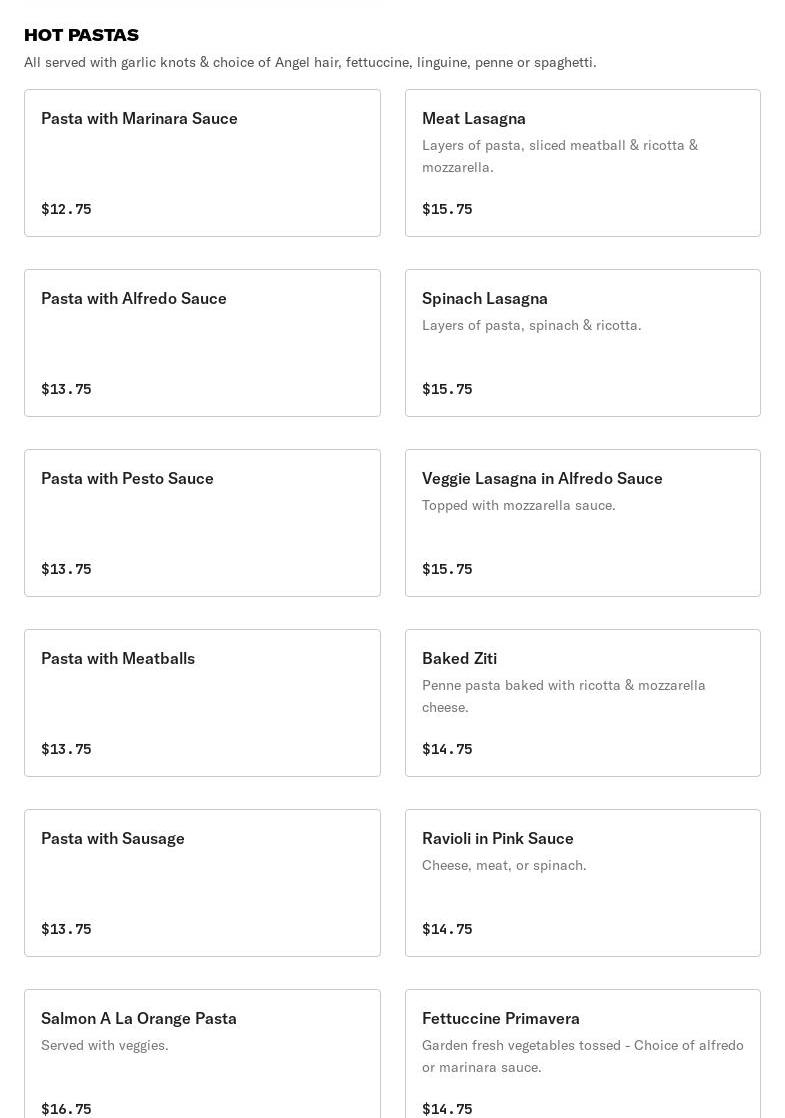Select the Spinach Lasagna card
The width and height of the screenshot is (785, 1118).
583,343
